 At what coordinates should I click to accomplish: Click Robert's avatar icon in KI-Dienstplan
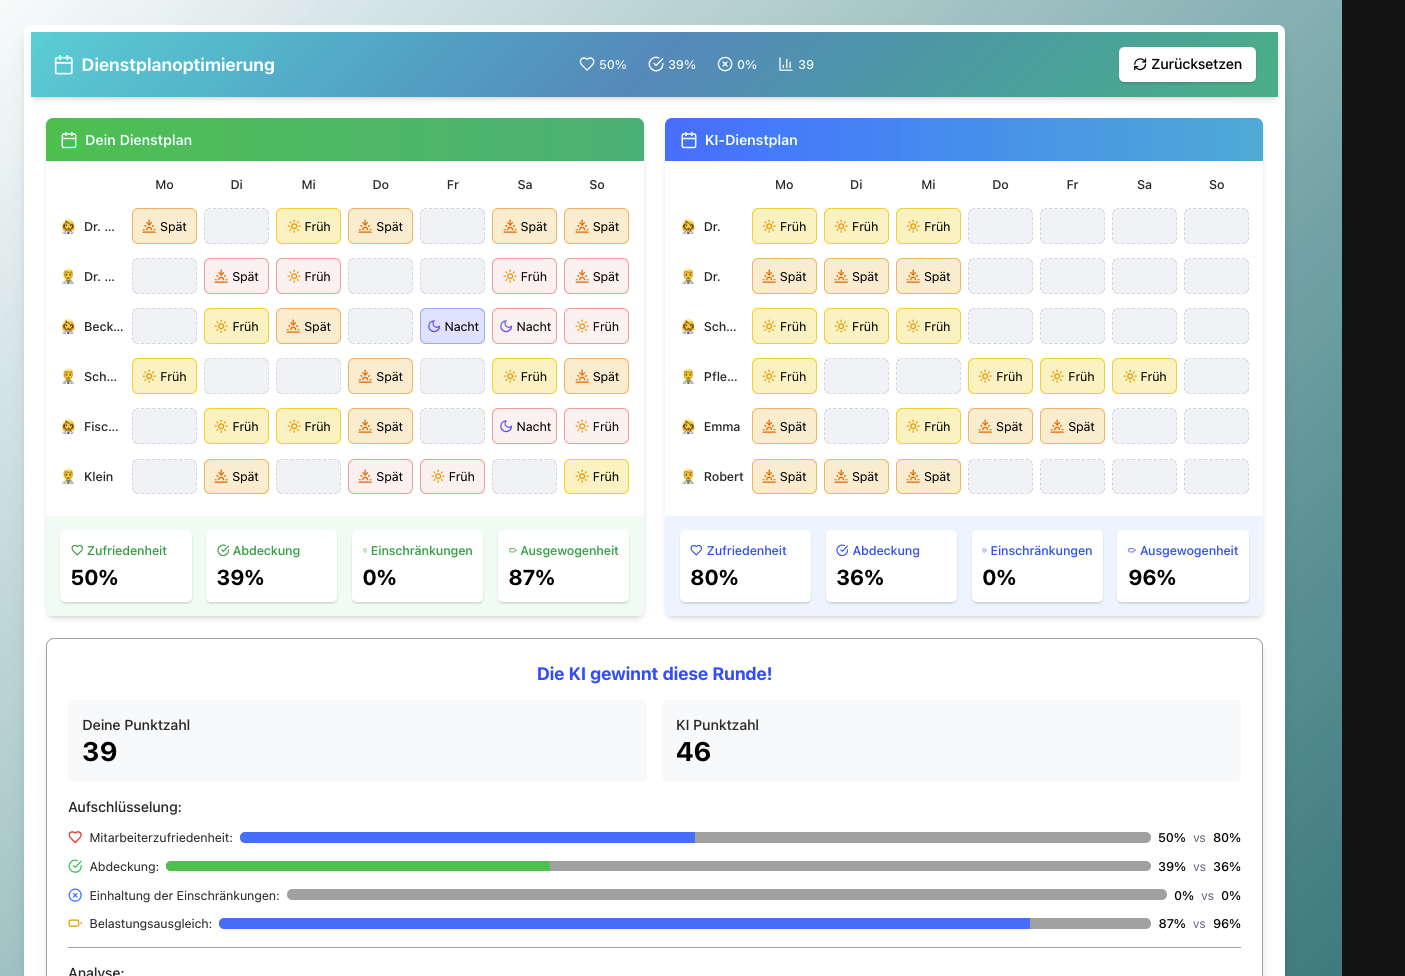[x=688, y=477]
